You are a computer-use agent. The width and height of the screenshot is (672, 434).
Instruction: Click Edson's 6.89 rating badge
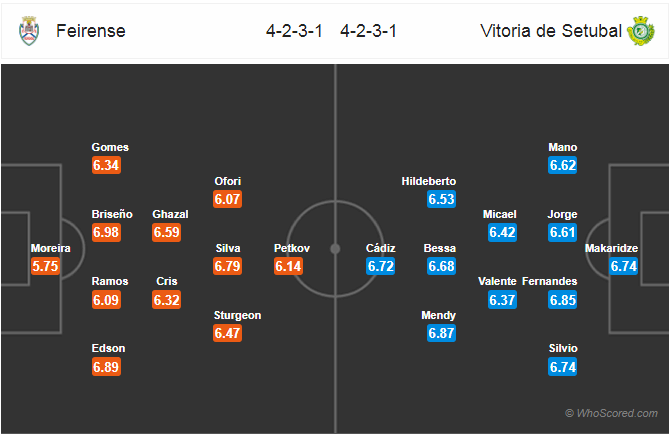[106, 367]
